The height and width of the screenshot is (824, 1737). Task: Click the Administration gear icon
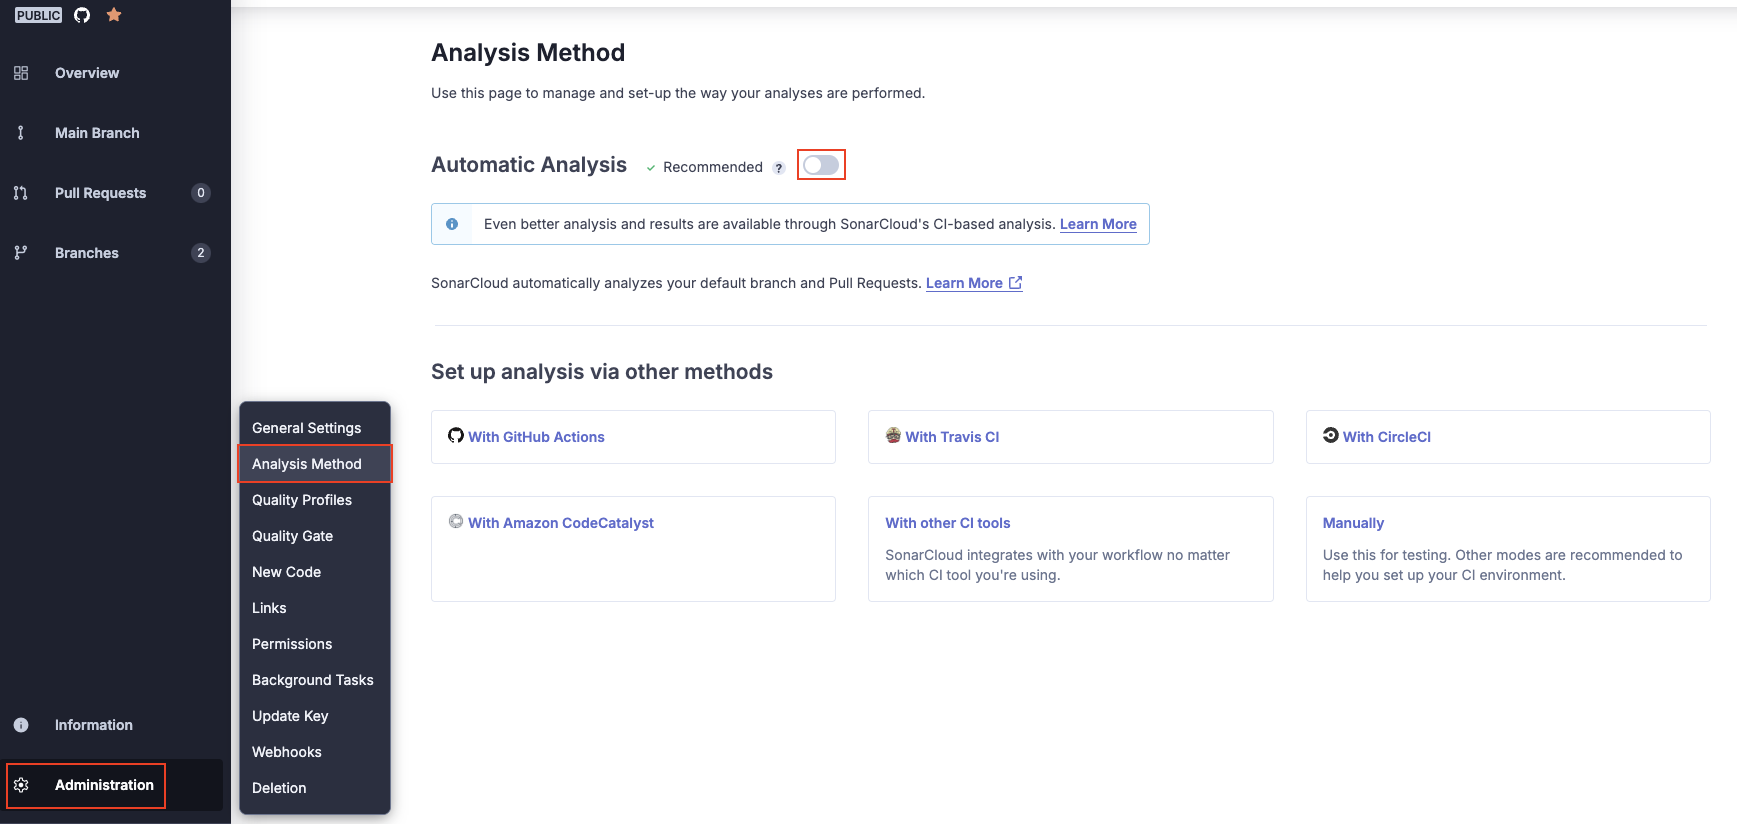[x=21, y=785]
